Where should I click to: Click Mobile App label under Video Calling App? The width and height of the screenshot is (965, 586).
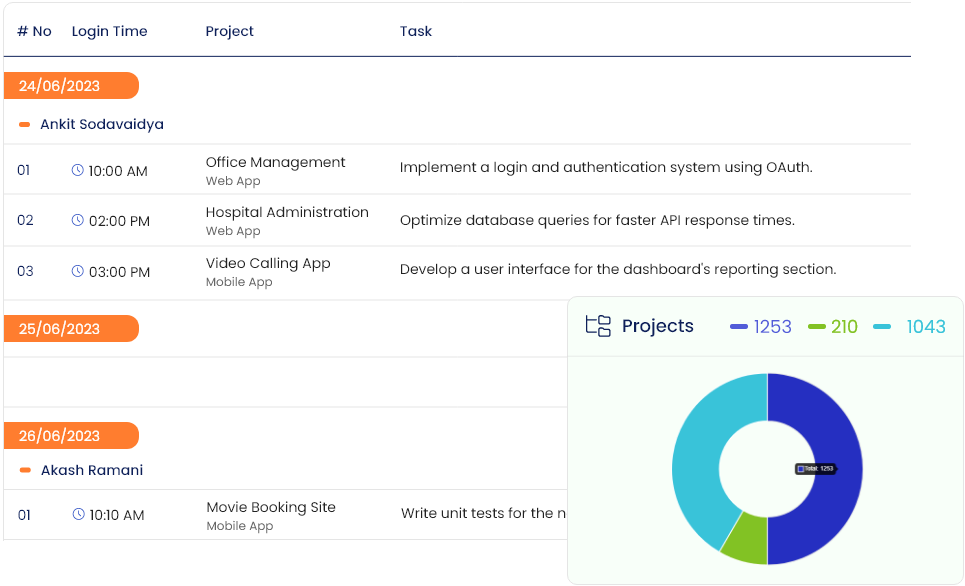(x=239, y=282)
